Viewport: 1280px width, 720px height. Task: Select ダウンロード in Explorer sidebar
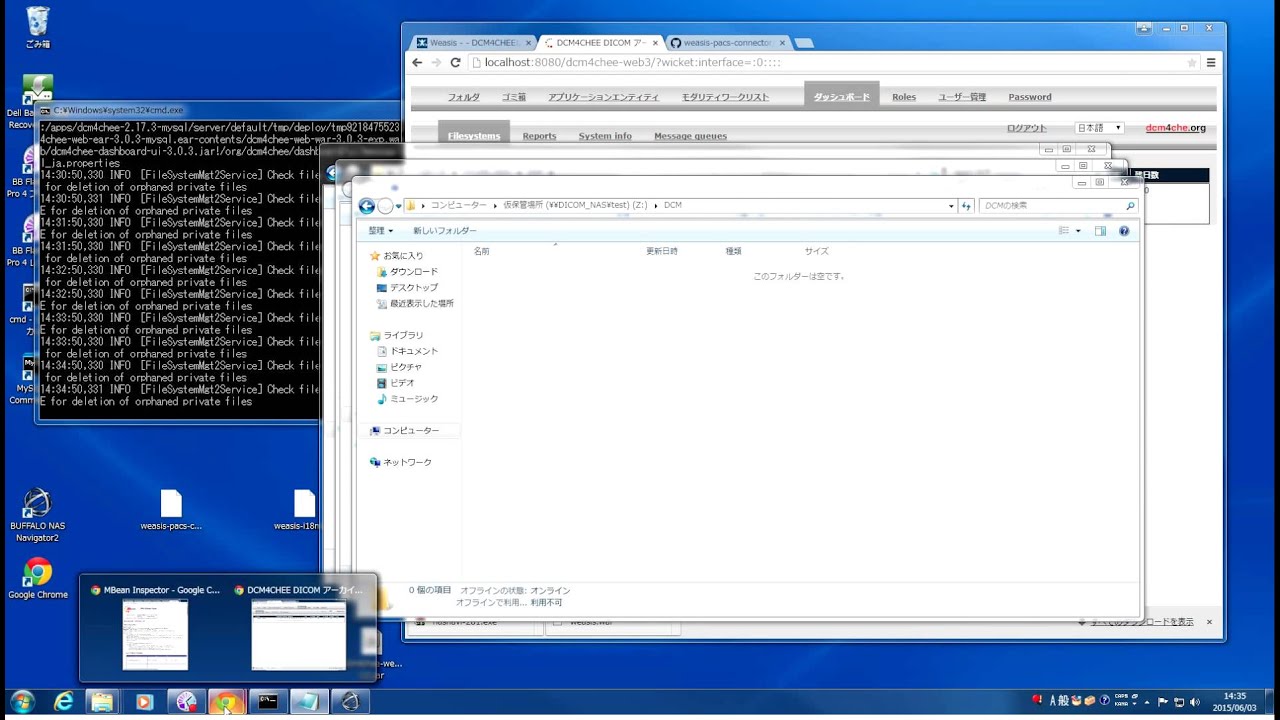click(x=414, y=272)
